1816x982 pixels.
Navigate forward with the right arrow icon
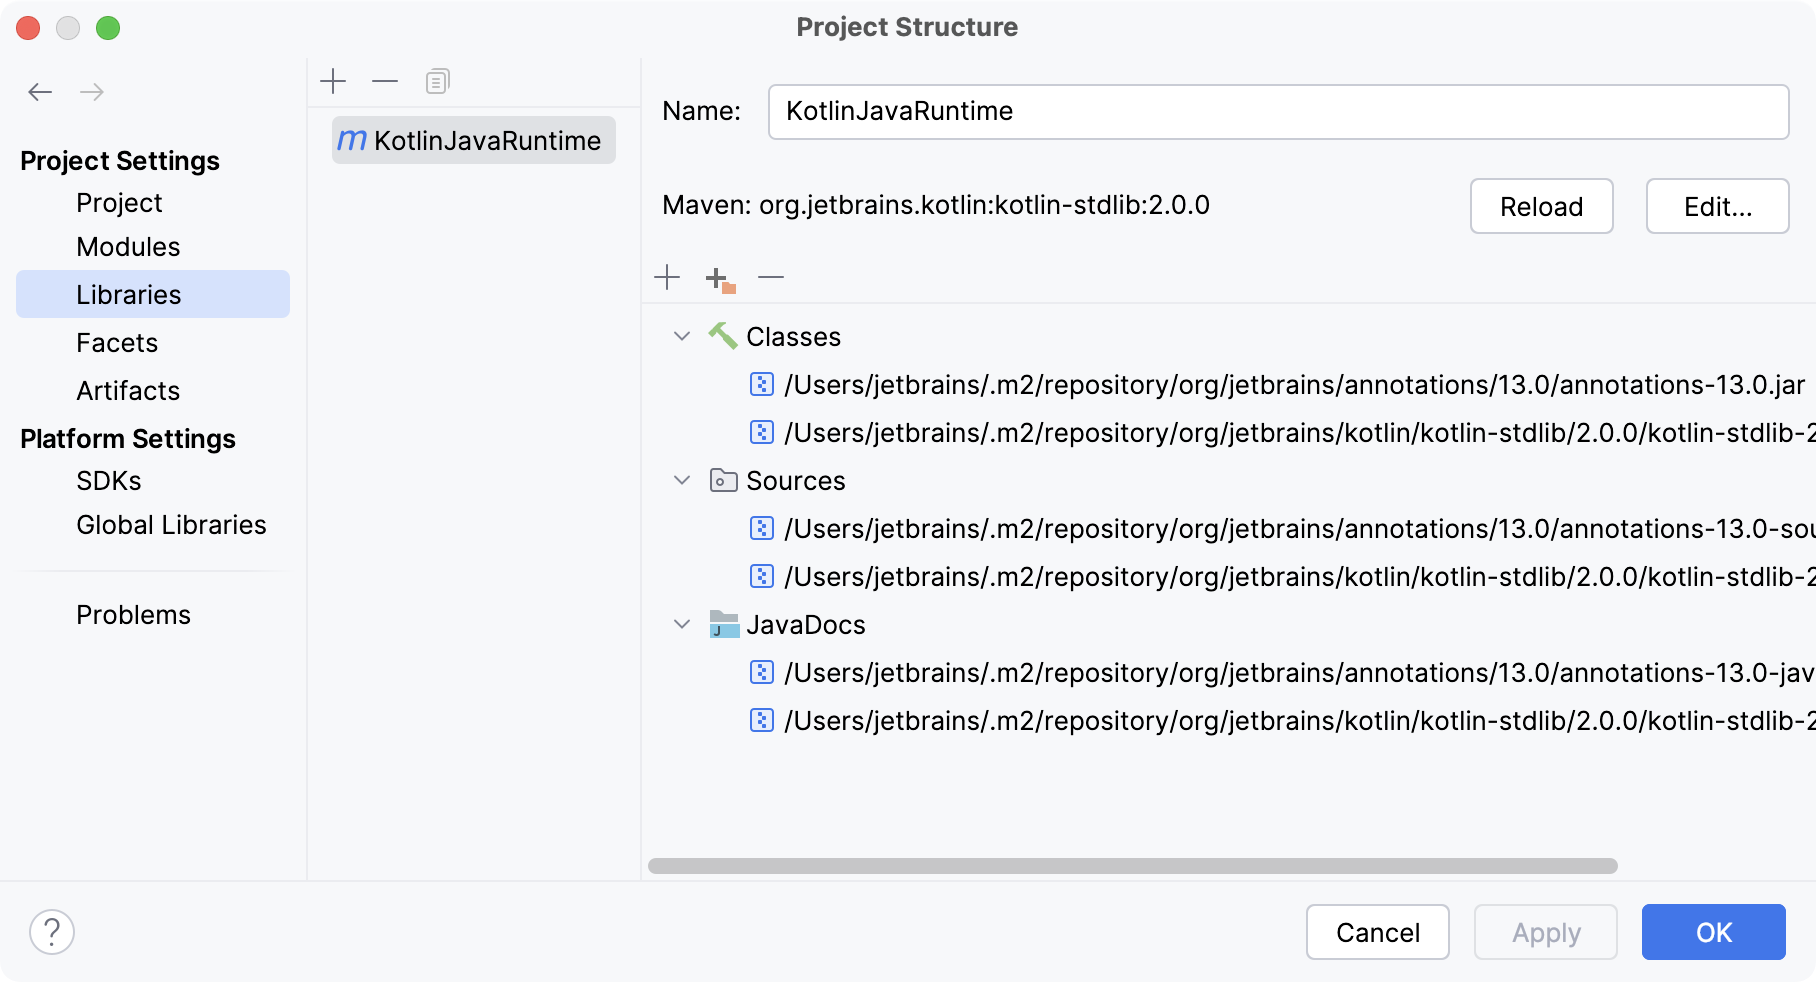click(92, 91)
